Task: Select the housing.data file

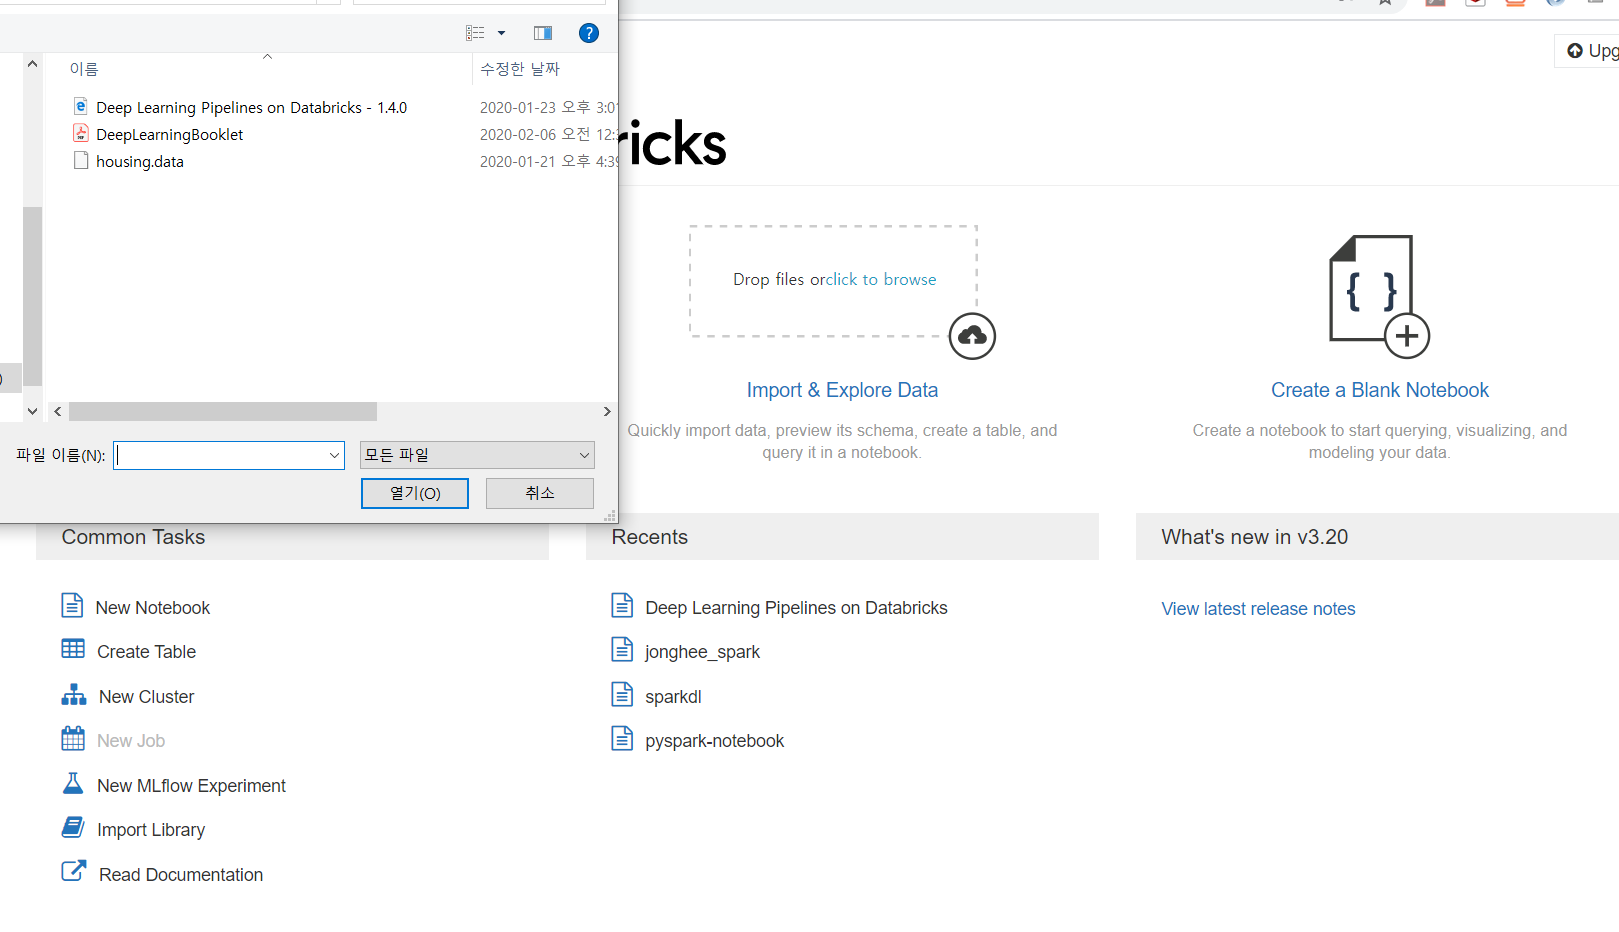Action: coord(140,161)
